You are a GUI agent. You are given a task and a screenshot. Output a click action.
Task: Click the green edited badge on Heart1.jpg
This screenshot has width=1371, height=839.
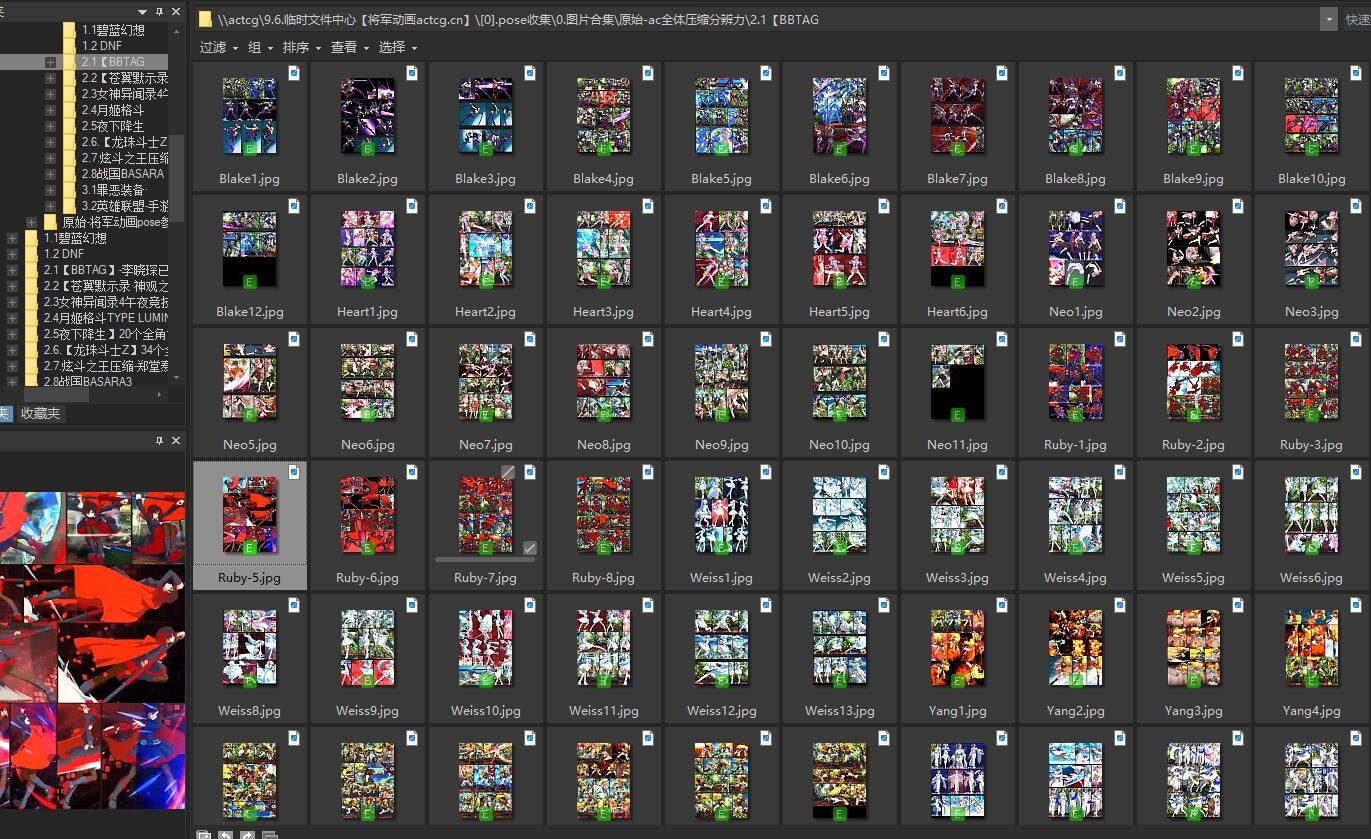coord(368,282)
